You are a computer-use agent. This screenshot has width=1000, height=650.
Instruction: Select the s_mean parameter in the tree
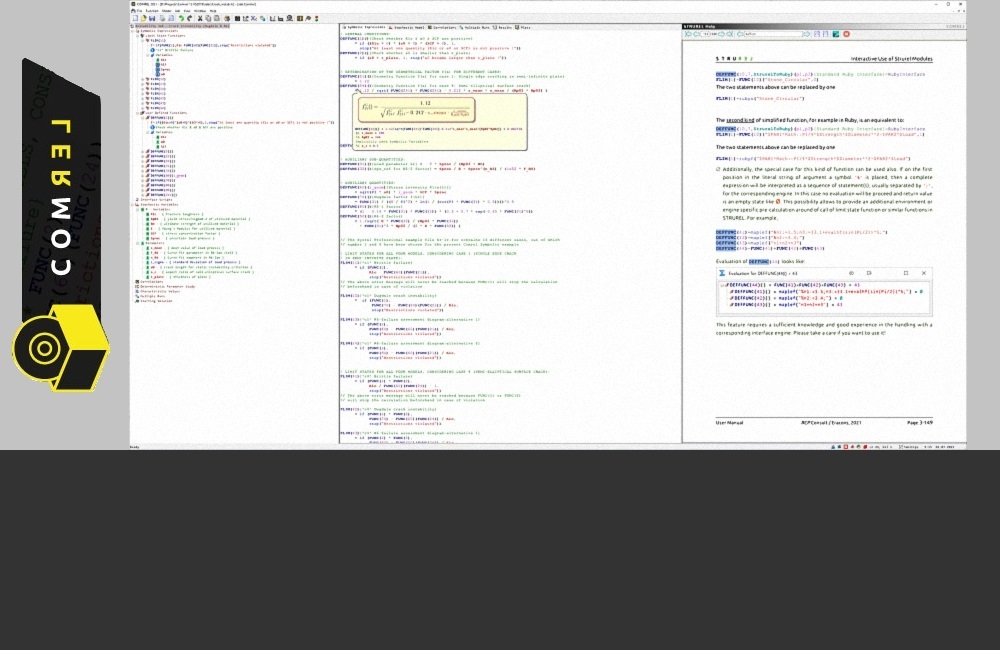[185, 247]
